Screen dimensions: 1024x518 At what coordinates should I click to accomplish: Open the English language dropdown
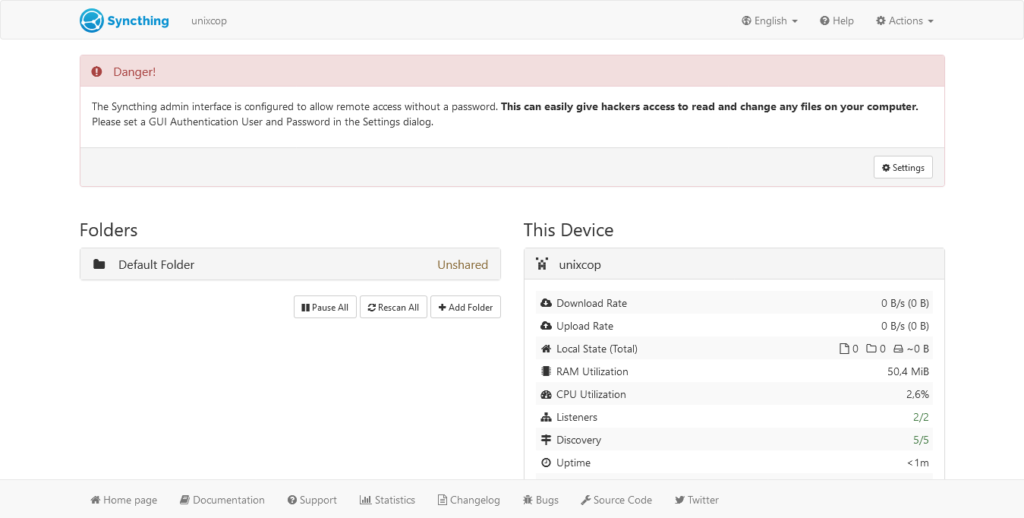tap(769, 21)
